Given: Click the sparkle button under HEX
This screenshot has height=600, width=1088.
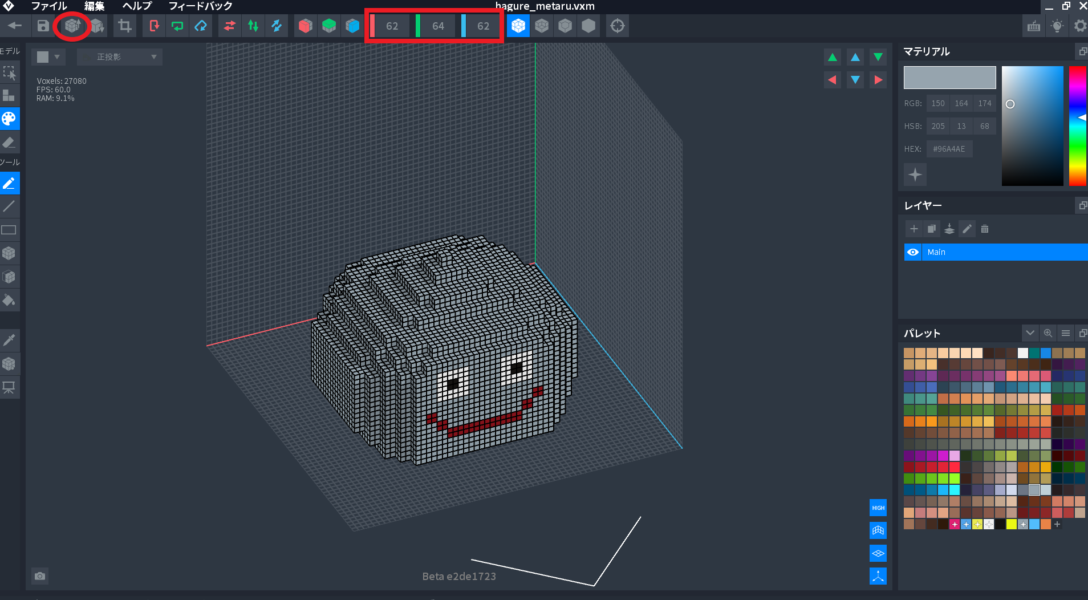Looking at the screenshot, I should pyautogui.click(x=915, y=175).
